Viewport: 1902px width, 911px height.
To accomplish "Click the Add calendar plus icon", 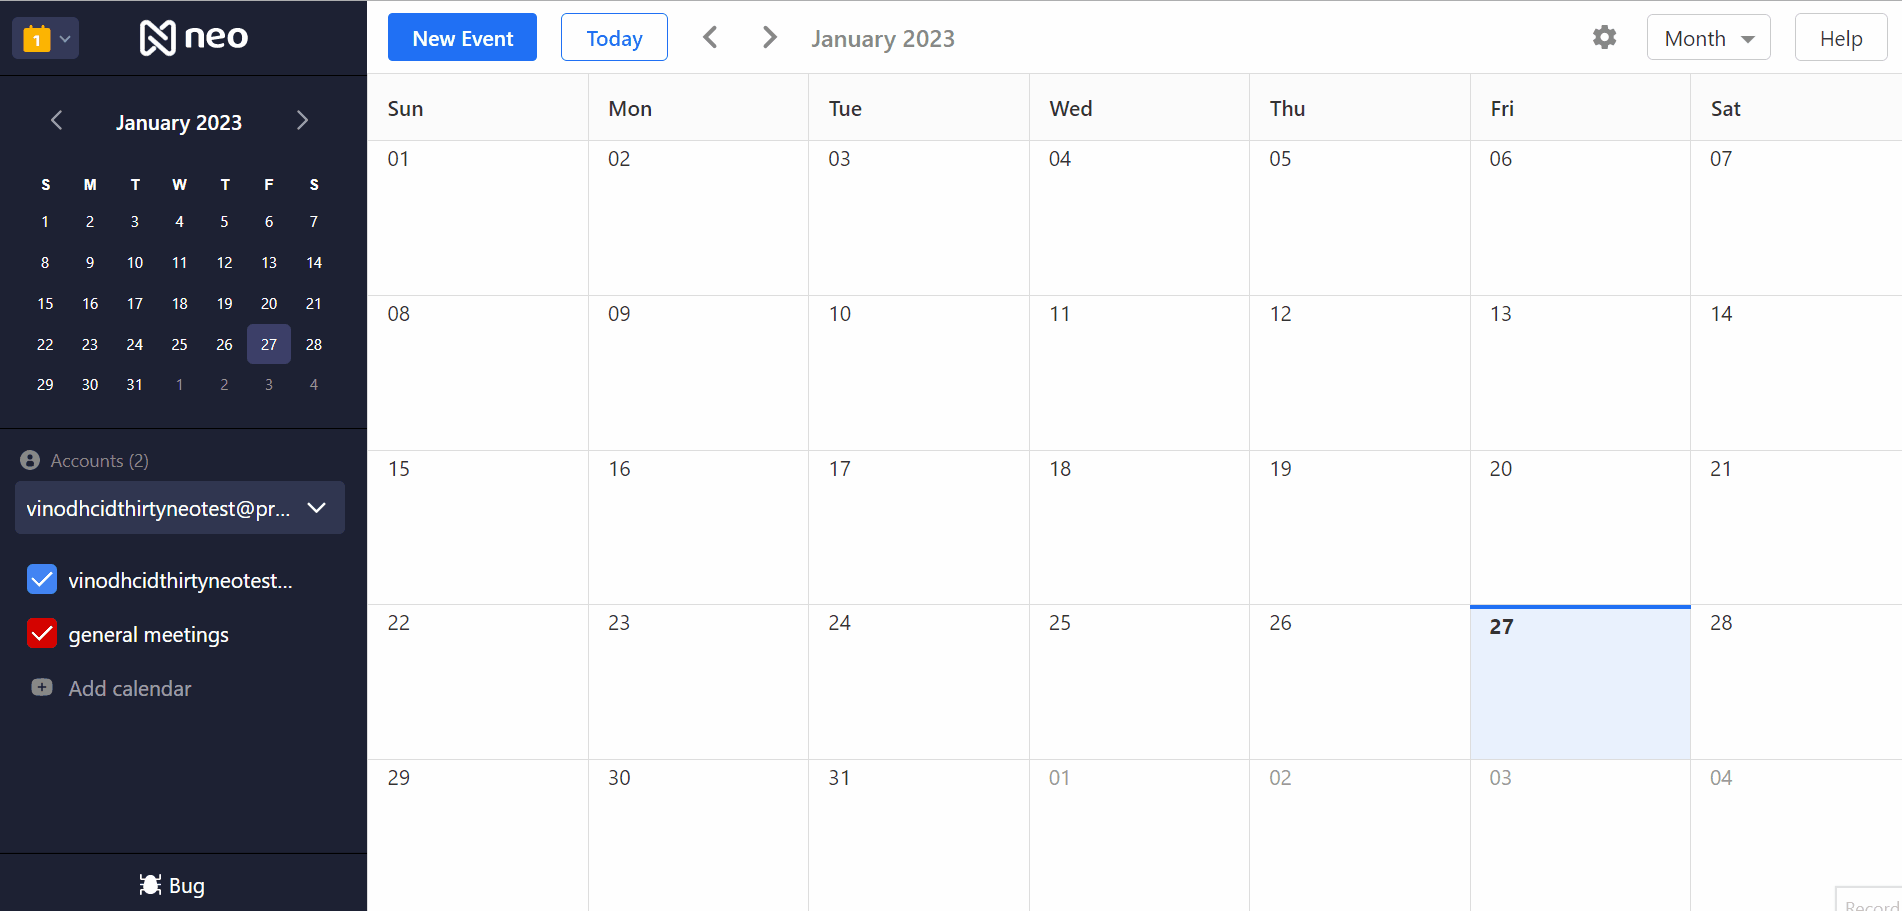I will point(42,688).
